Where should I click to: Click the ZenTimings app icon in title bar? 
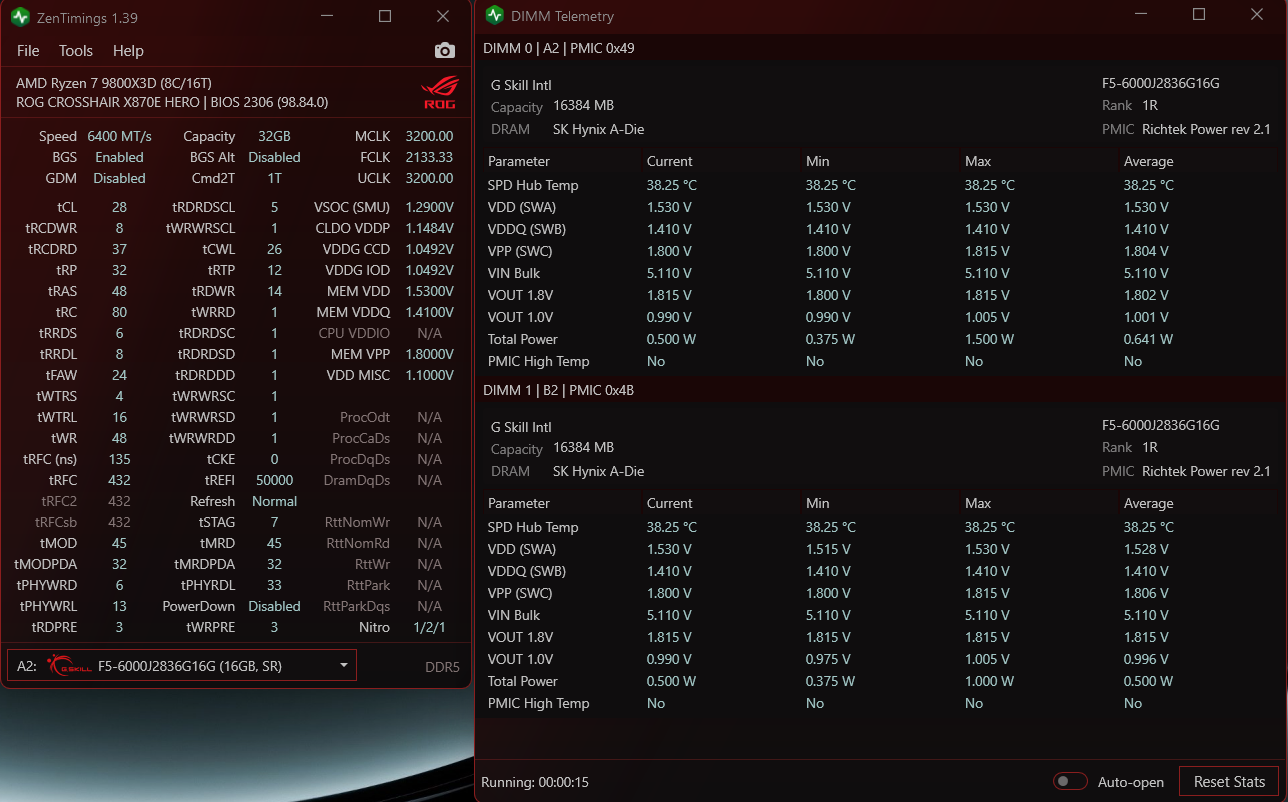(x=20, y=17)
